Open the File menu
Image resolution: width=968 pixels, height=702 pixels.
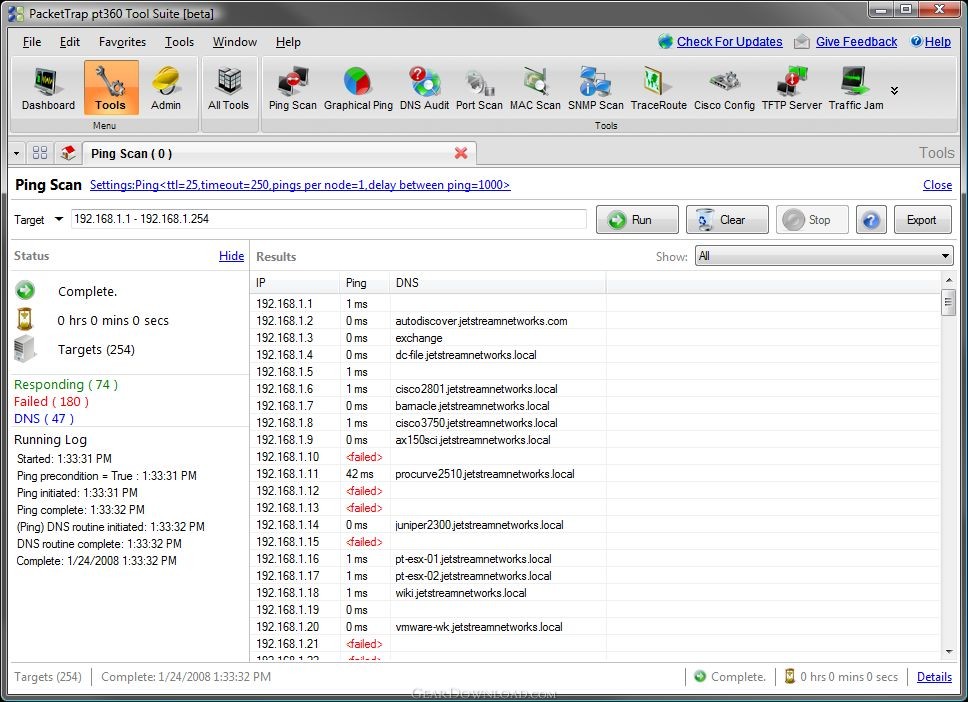pyautogui.click(x=32, y=42)
